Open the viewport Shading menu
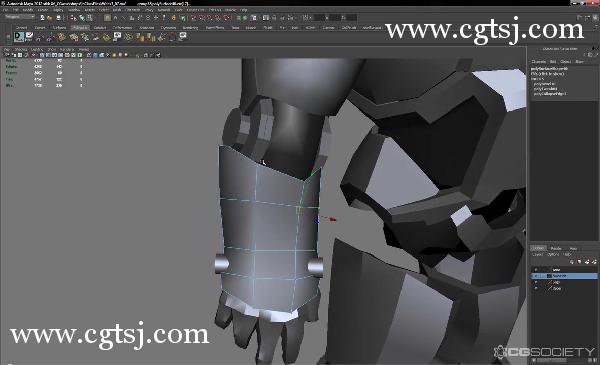This screenshot has height=365, width=600. click(x=21, y=49)
